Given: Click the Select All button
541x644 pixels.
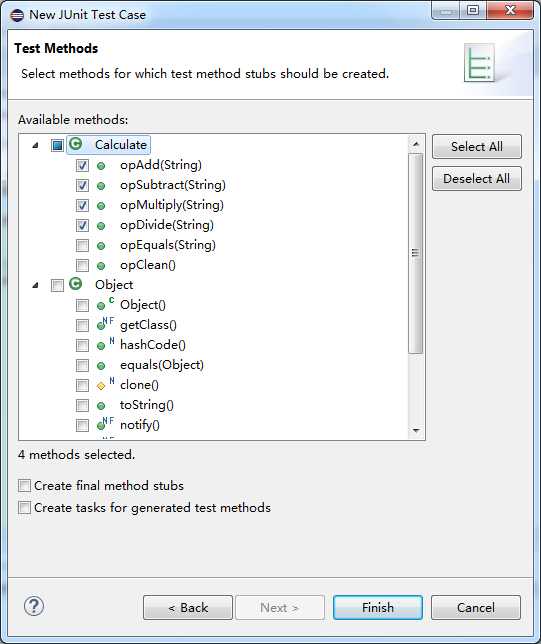Looking at the screenshot, I should click(x=477, y=147).
